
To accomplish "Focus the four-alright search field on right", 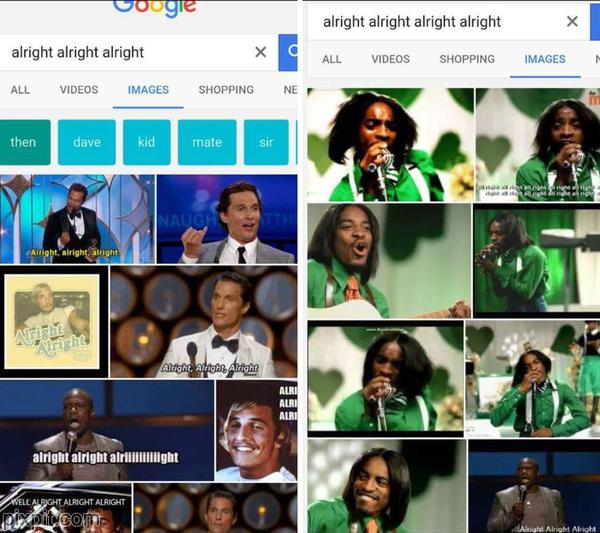I will tap(436, 22).
